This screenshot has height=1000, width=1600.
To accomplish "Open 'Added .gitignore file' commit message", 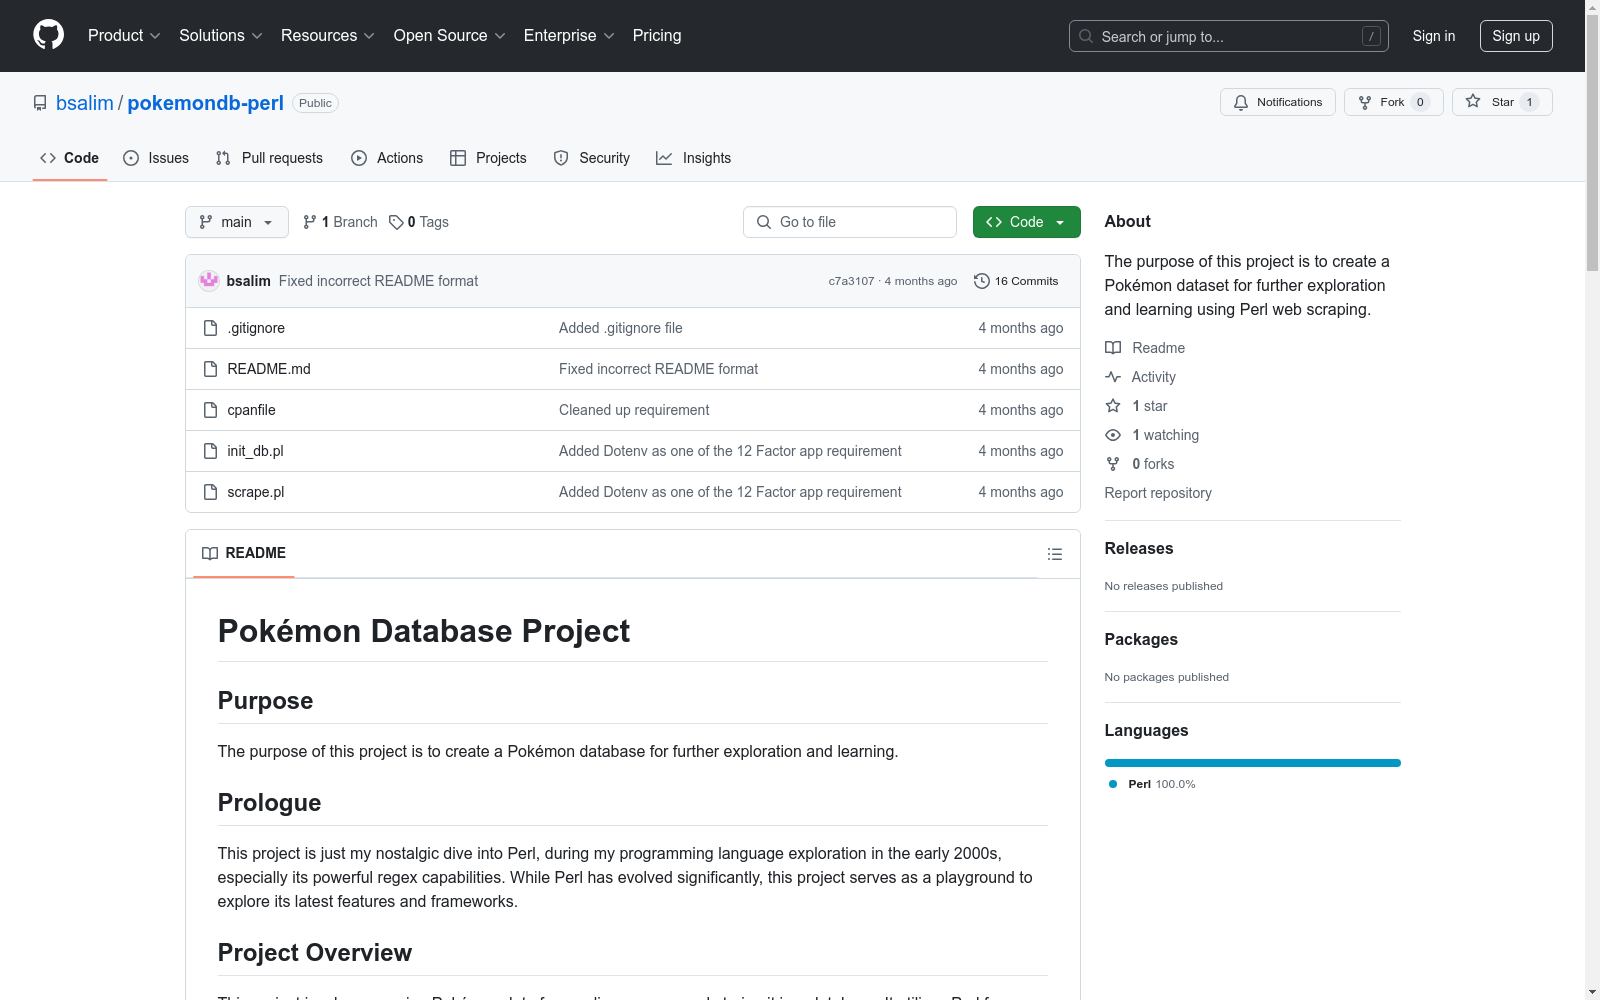I will [621, 328].
